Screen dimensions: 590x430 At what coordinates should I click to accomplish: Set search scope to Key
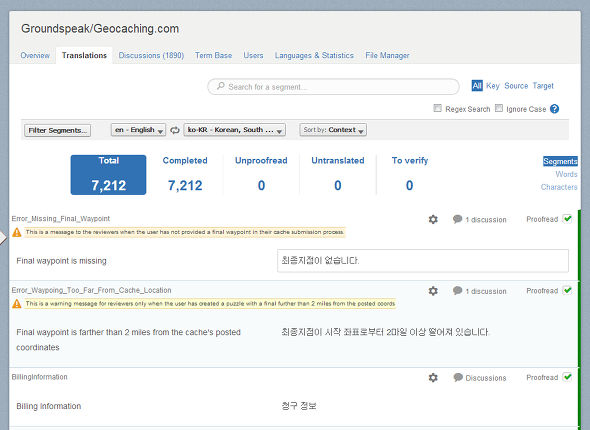(x=493, y=86)
